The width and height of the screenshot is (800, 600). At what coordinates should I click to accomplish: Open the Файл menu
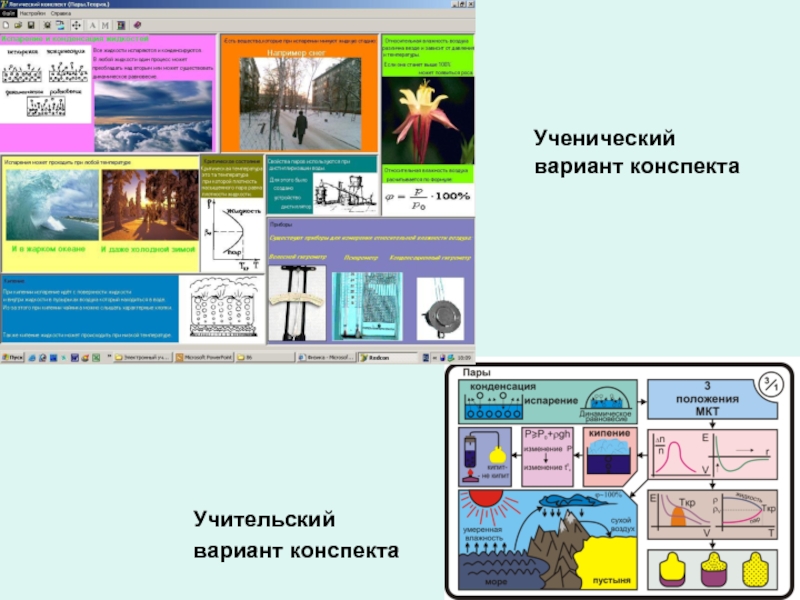(x=8, y=13)
